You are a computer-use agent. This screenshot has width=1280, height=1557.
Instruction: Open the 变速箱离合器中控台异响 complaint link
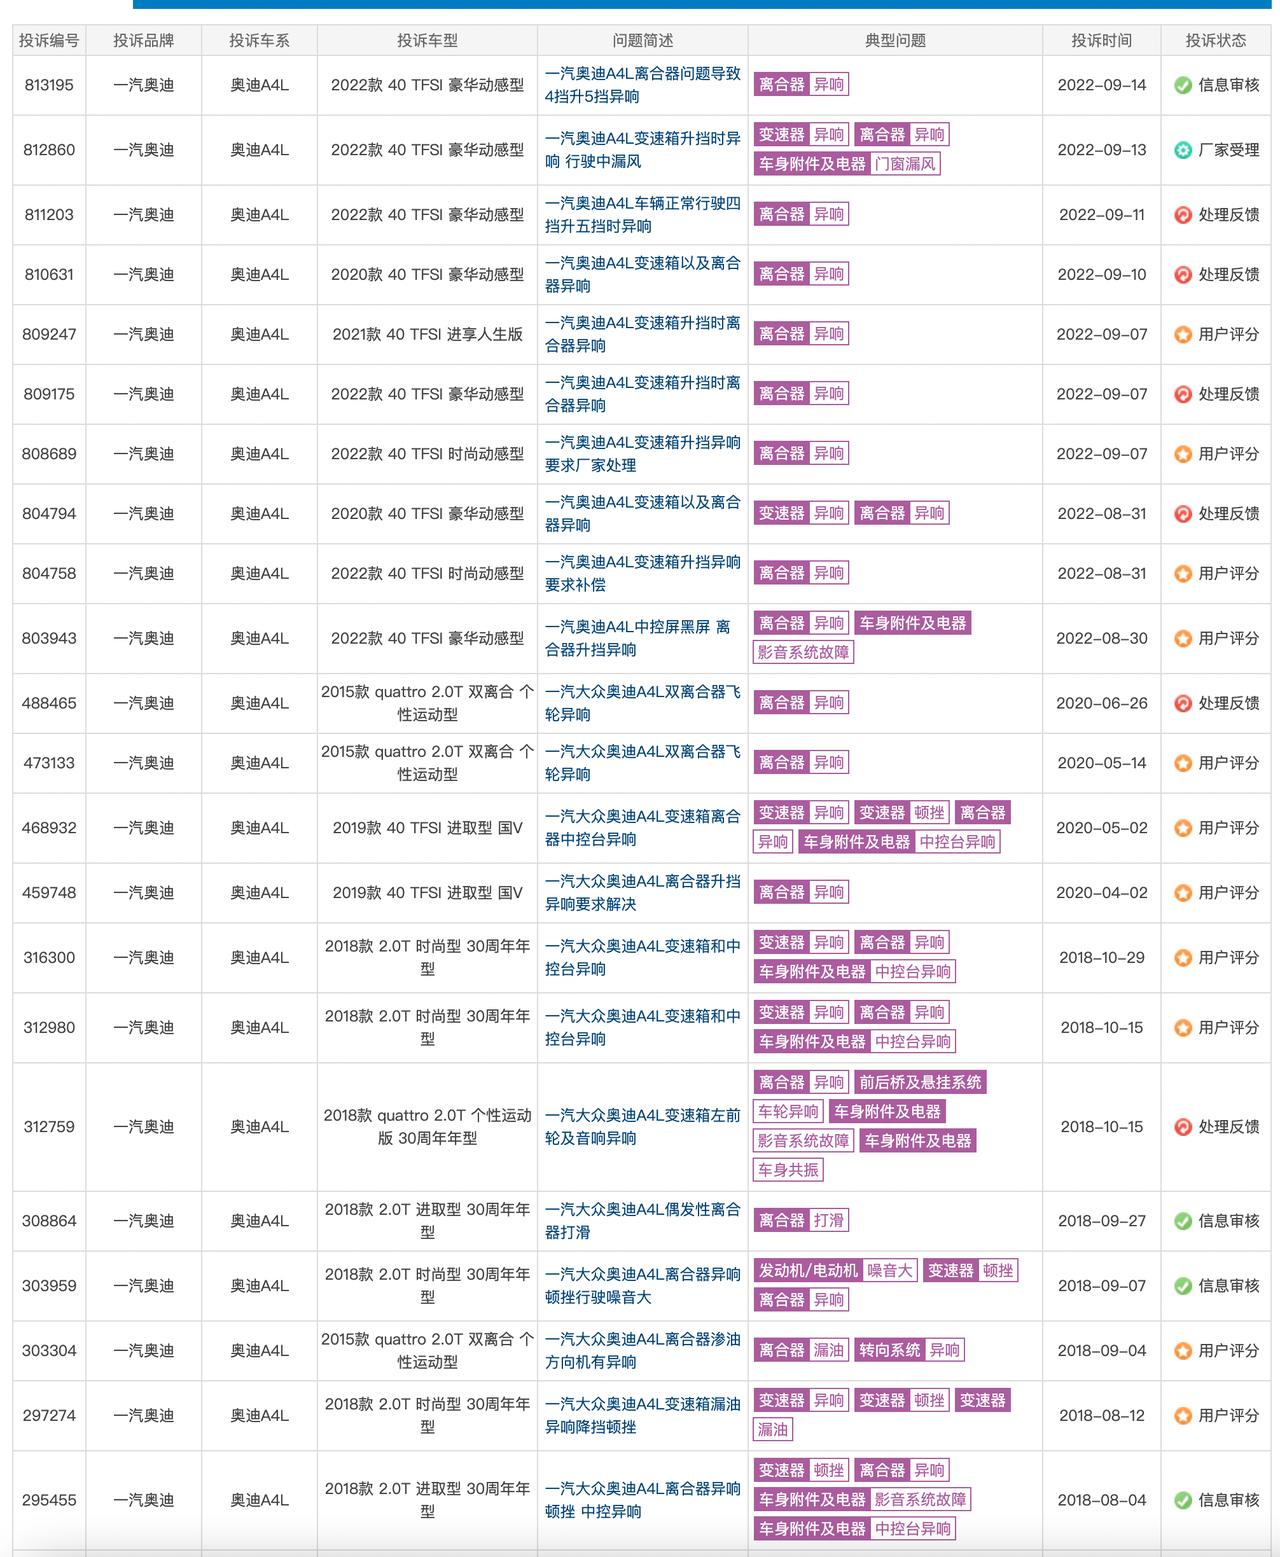[x=643, y=828]
